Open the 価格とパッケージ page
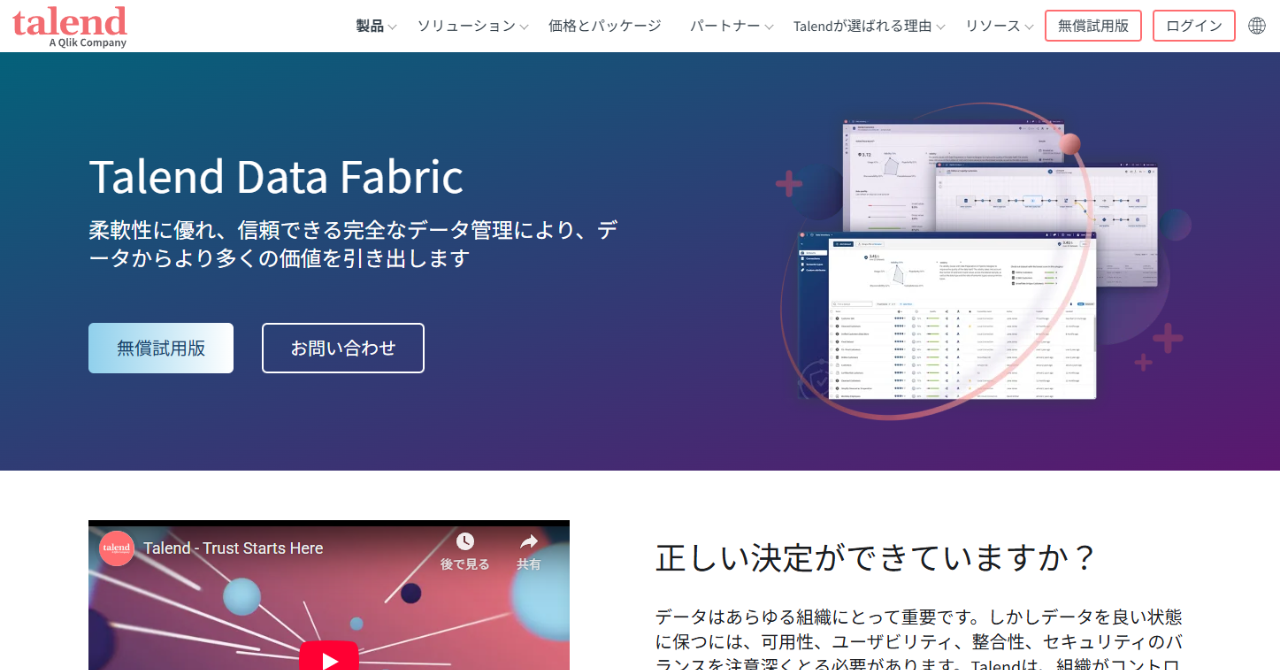 [x=605, y=26]
